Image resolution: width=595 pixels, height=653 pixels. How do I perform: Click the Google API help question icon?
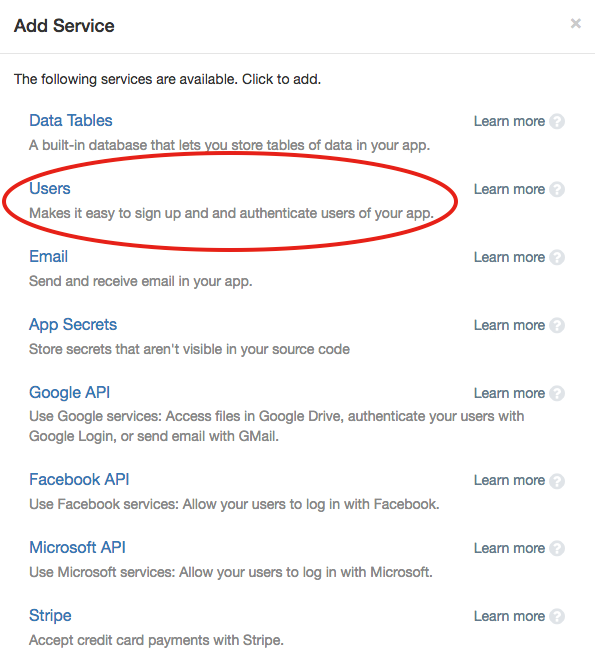pos(557,393)
